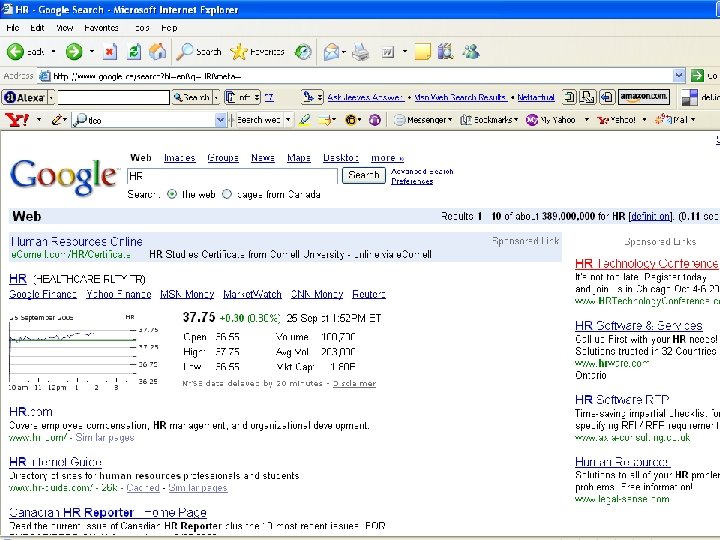
Task: Click the amazon.com toolbar button
Action: pyautogui.click(x=644, y=97)
